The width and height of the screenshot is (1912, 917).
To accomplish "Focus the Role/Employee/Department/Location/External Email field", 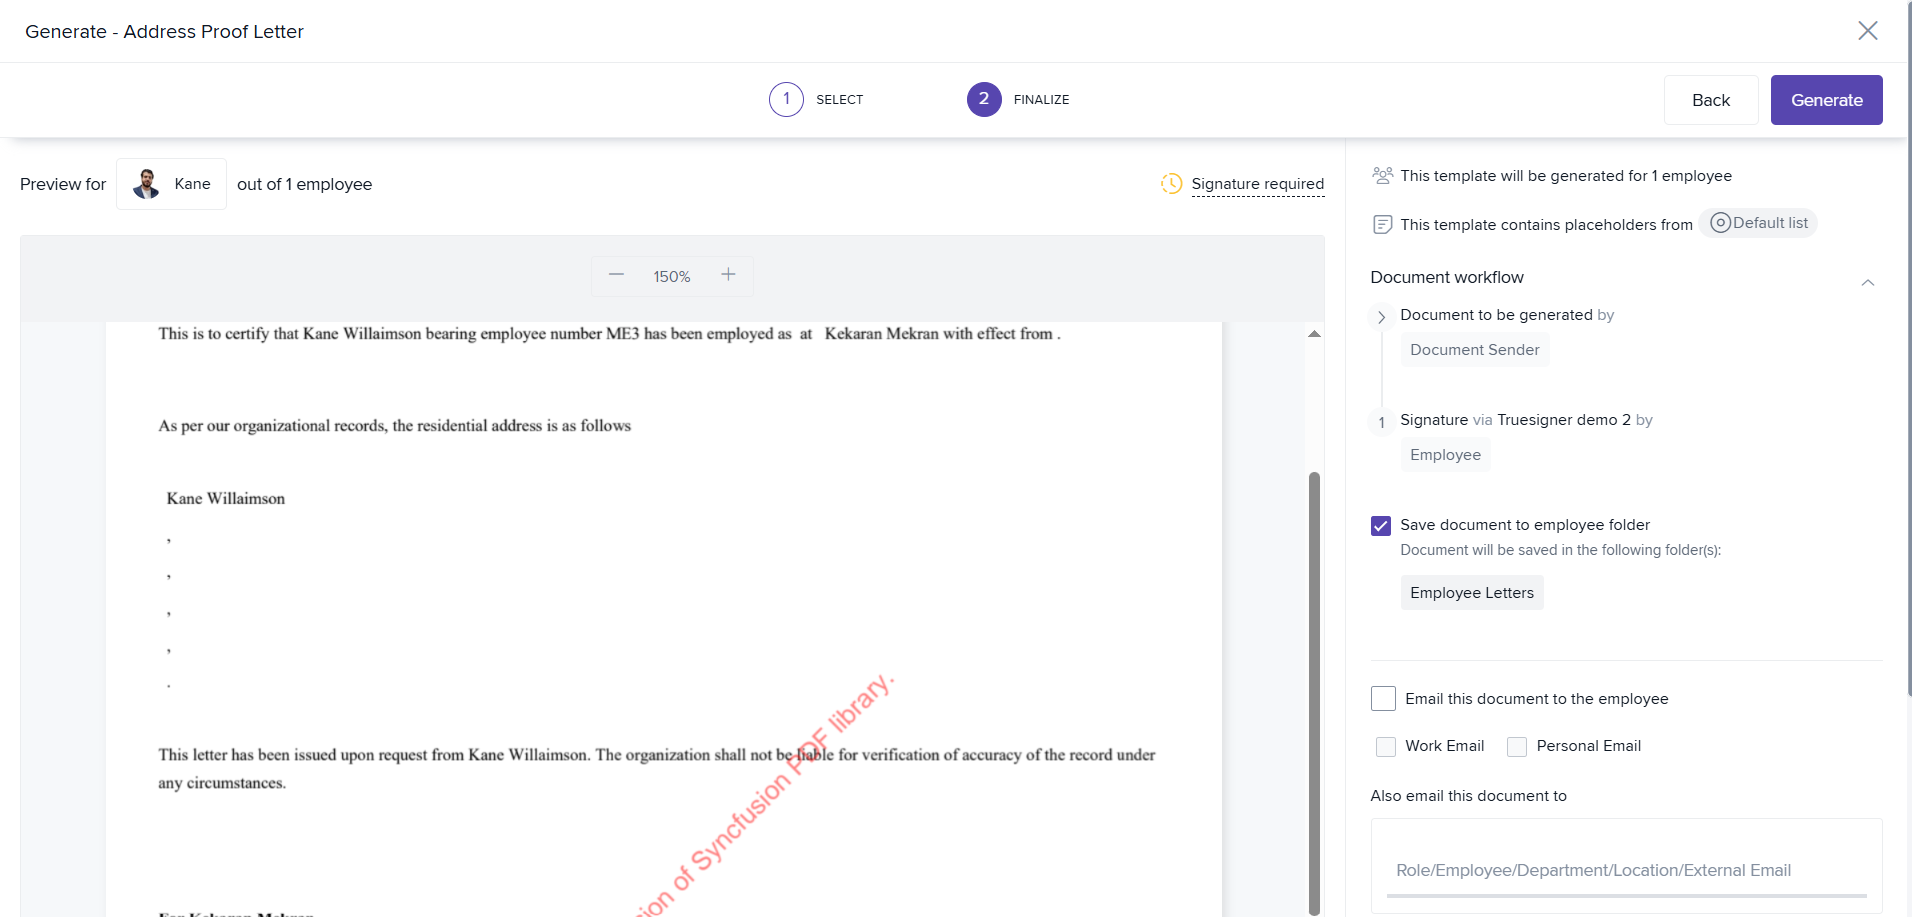I will pyautogui.click(x=1626, y=870).
